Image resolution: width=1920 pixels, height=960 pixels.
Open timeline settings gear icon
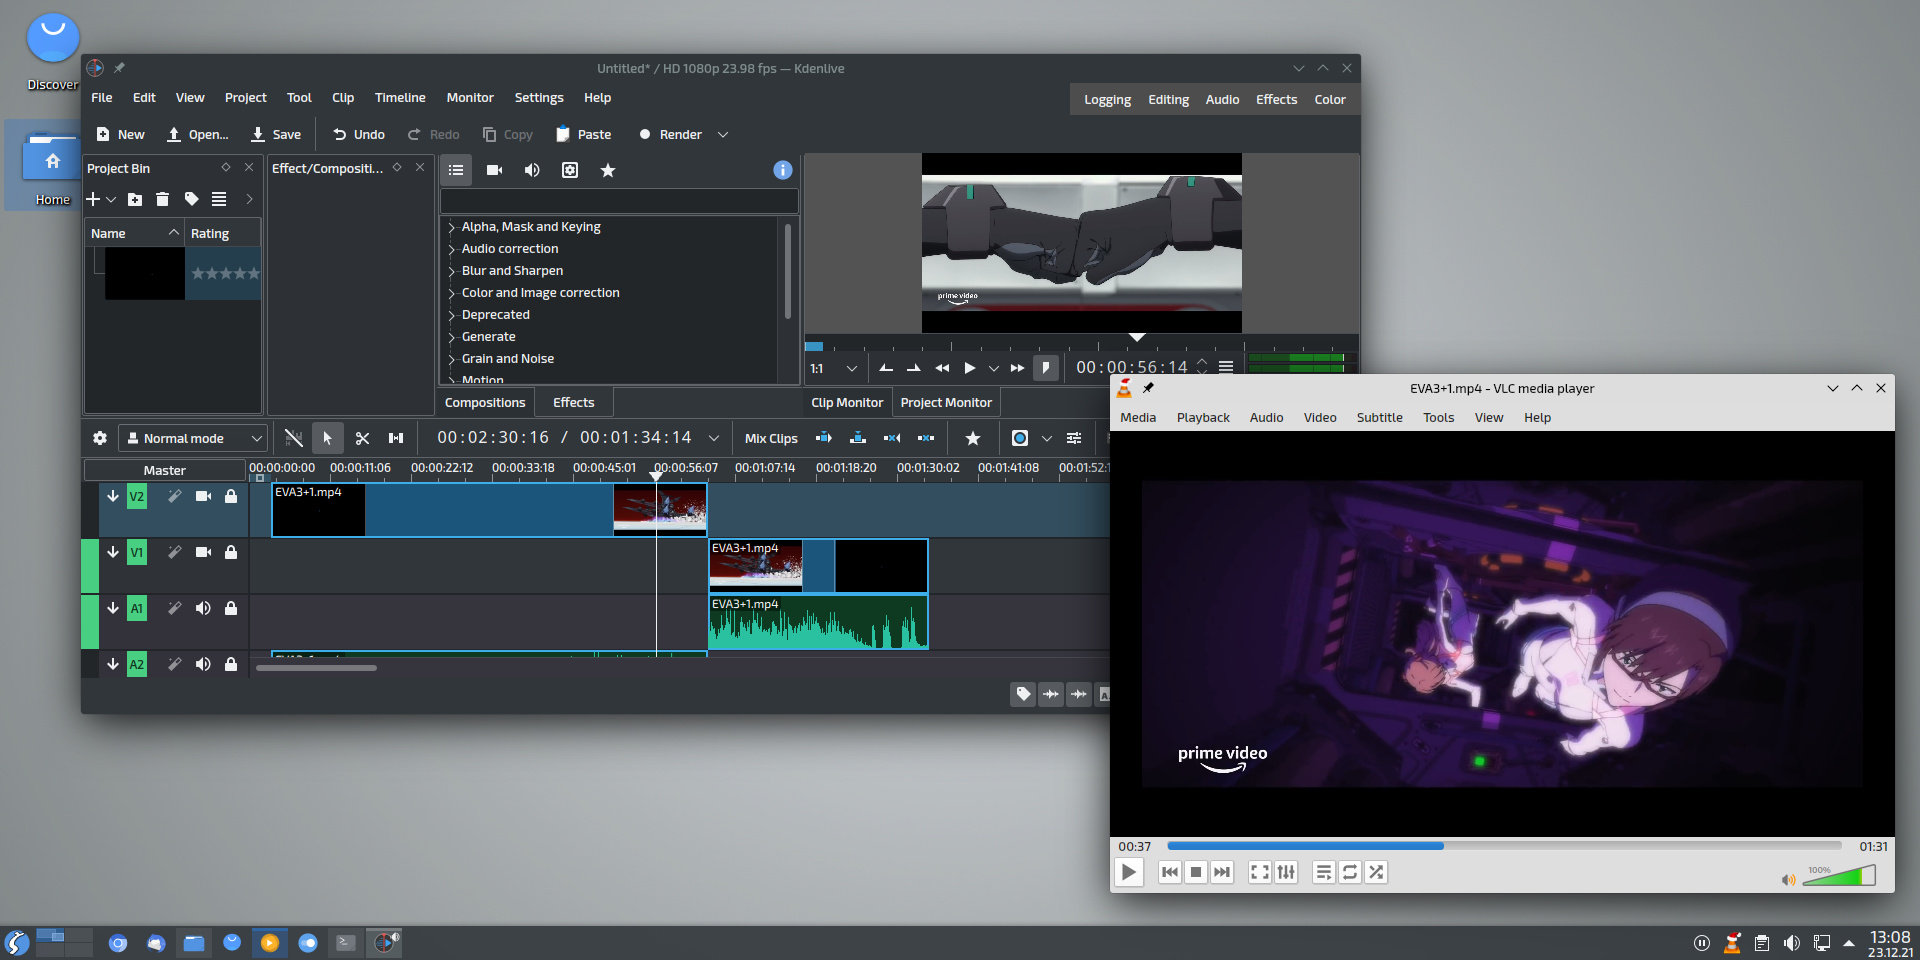(100, 438)
